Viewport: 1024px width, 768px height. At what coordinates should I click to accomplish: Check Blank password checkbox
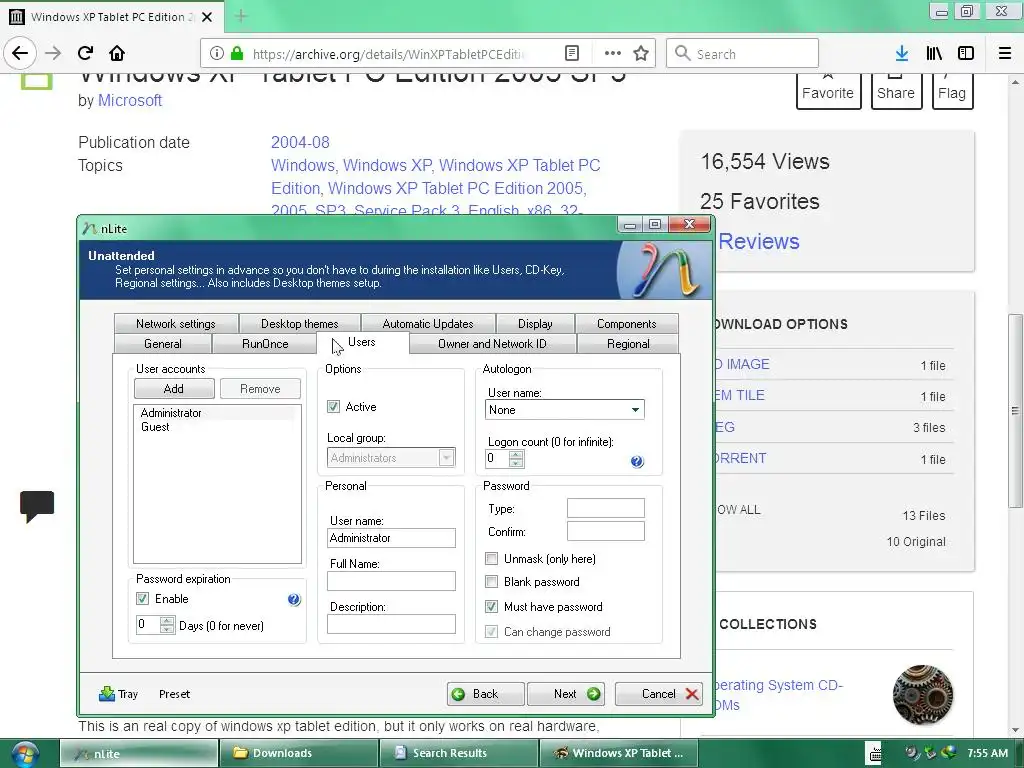pos(491,581)
